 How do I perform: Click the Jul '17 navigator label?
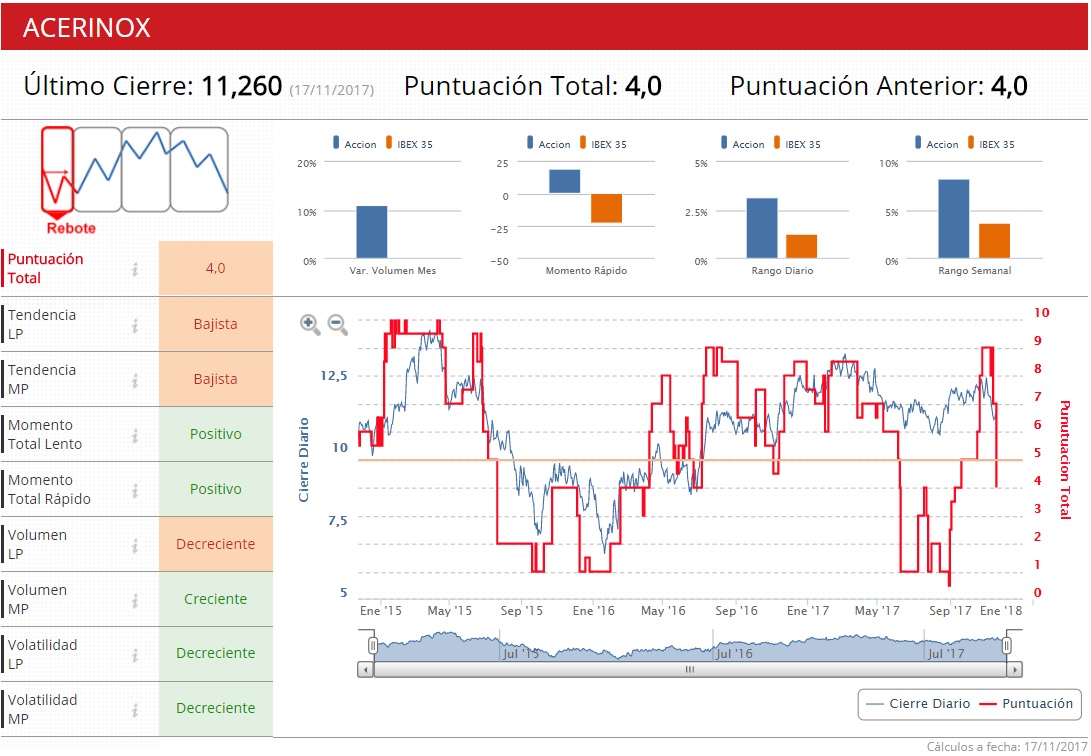[946, 654]
